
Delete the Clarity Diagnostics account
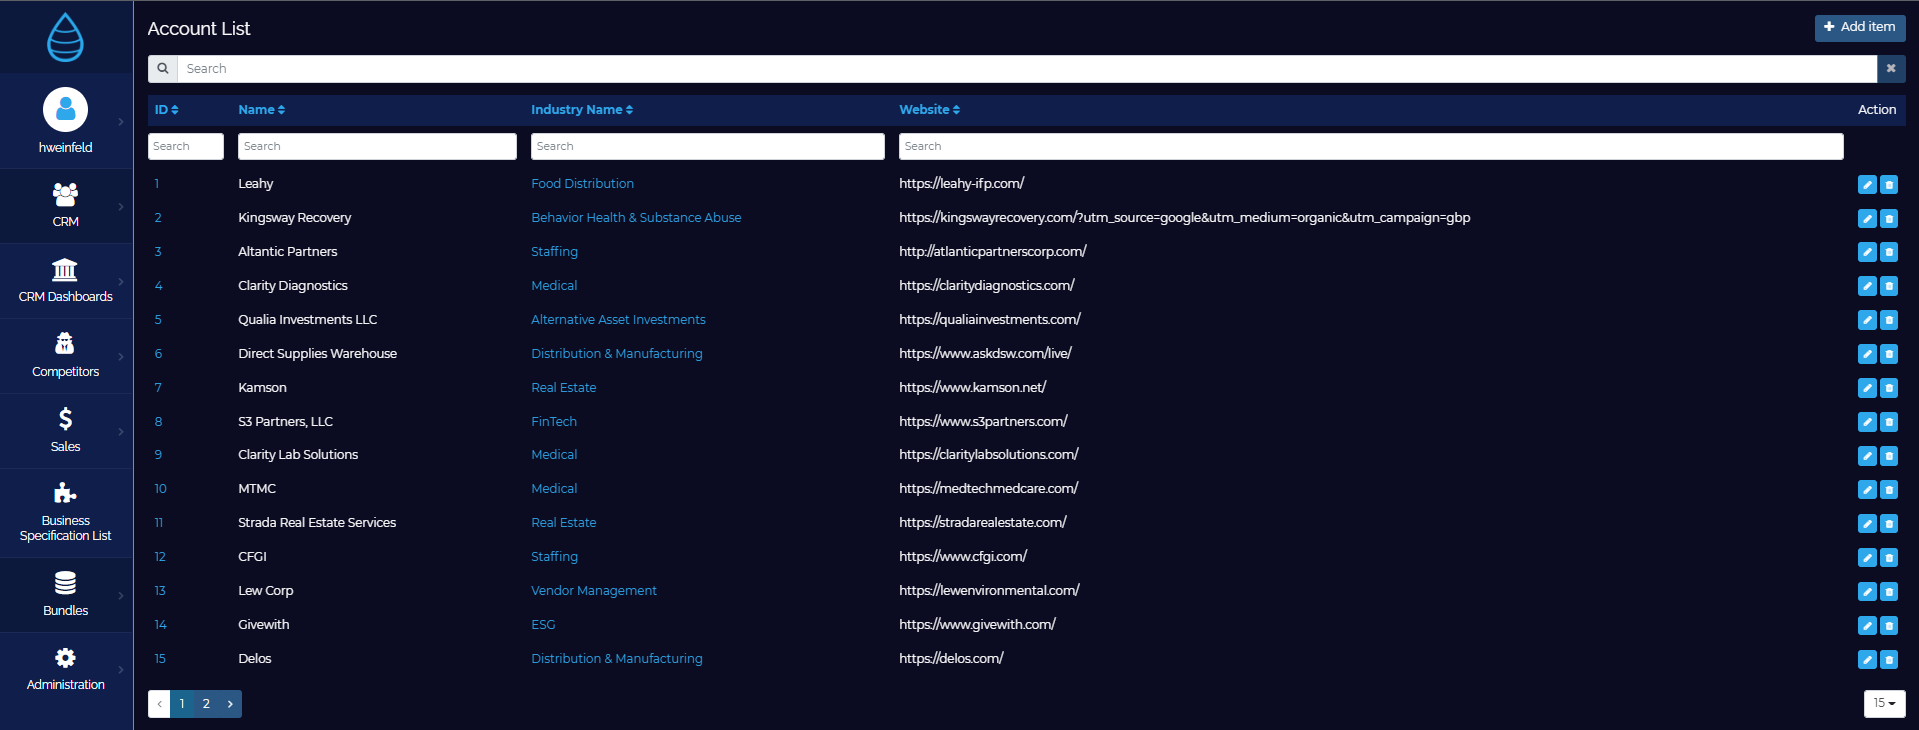coord(1889,286)
